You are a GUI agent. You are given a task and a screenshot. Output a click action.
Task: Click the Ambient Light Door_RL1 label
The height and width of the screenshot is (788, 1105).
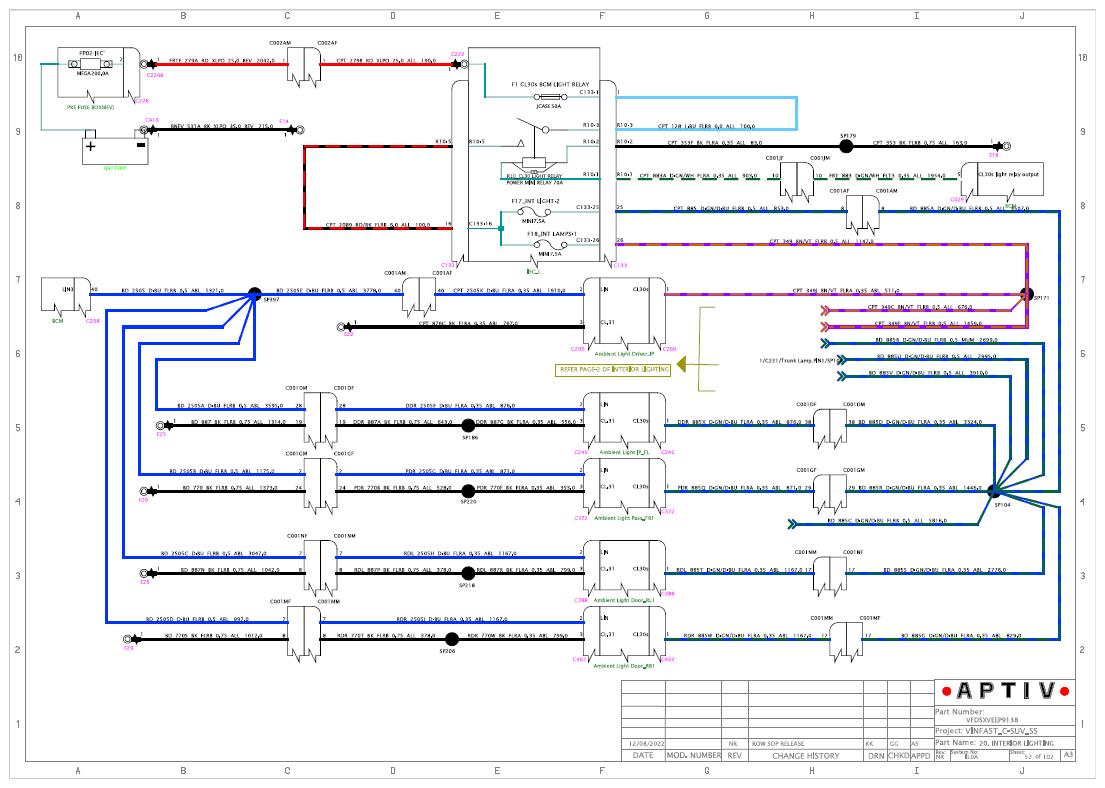pos(624,601)
